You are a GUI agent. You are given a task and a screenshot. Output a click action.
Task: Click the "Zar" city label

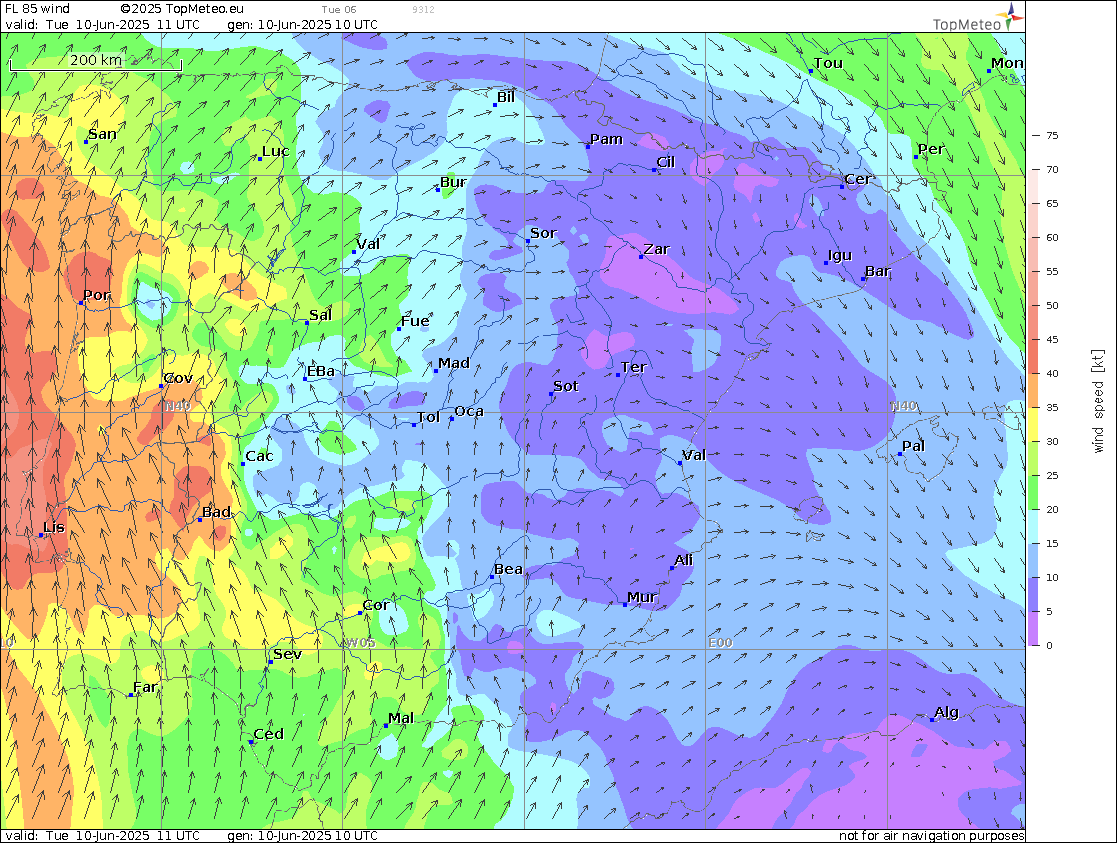point(657,249)
